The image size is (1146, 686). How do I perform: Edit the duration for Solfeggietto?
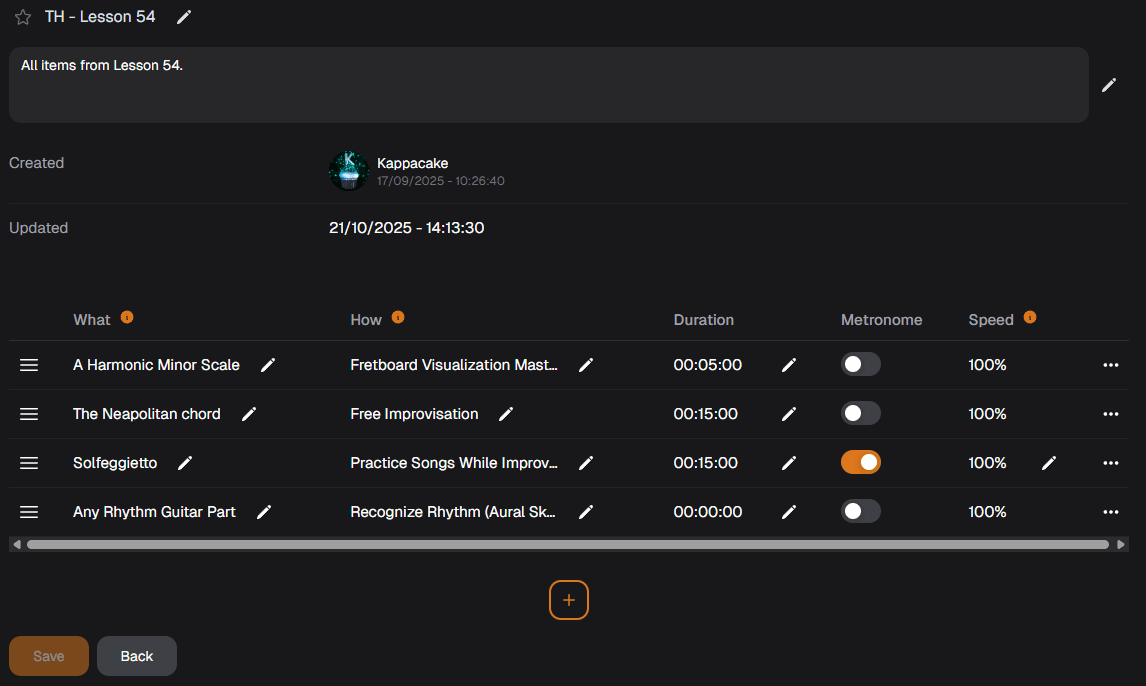[x=789, y=462]
